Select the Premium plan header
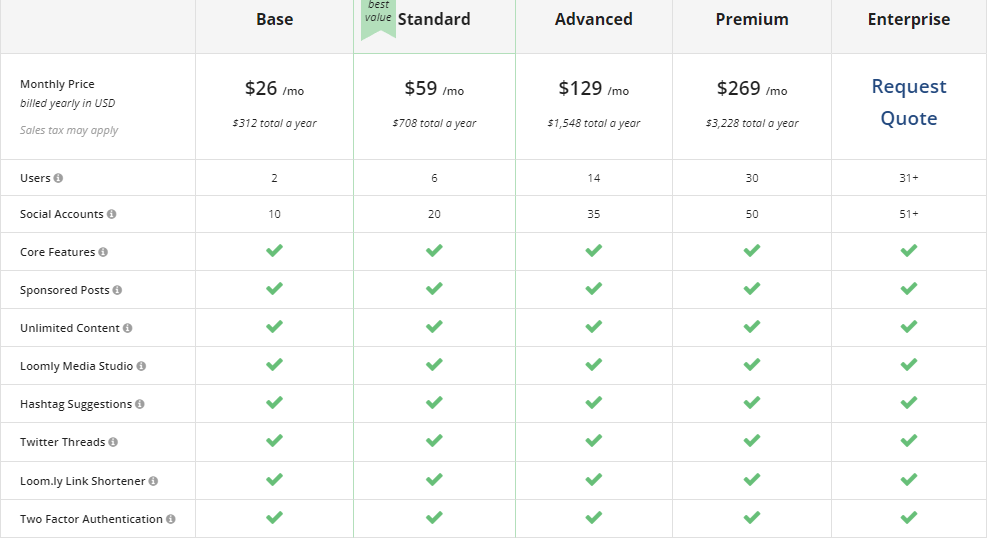The height and width of the screenshot is (538, 987). click(752, 19)
